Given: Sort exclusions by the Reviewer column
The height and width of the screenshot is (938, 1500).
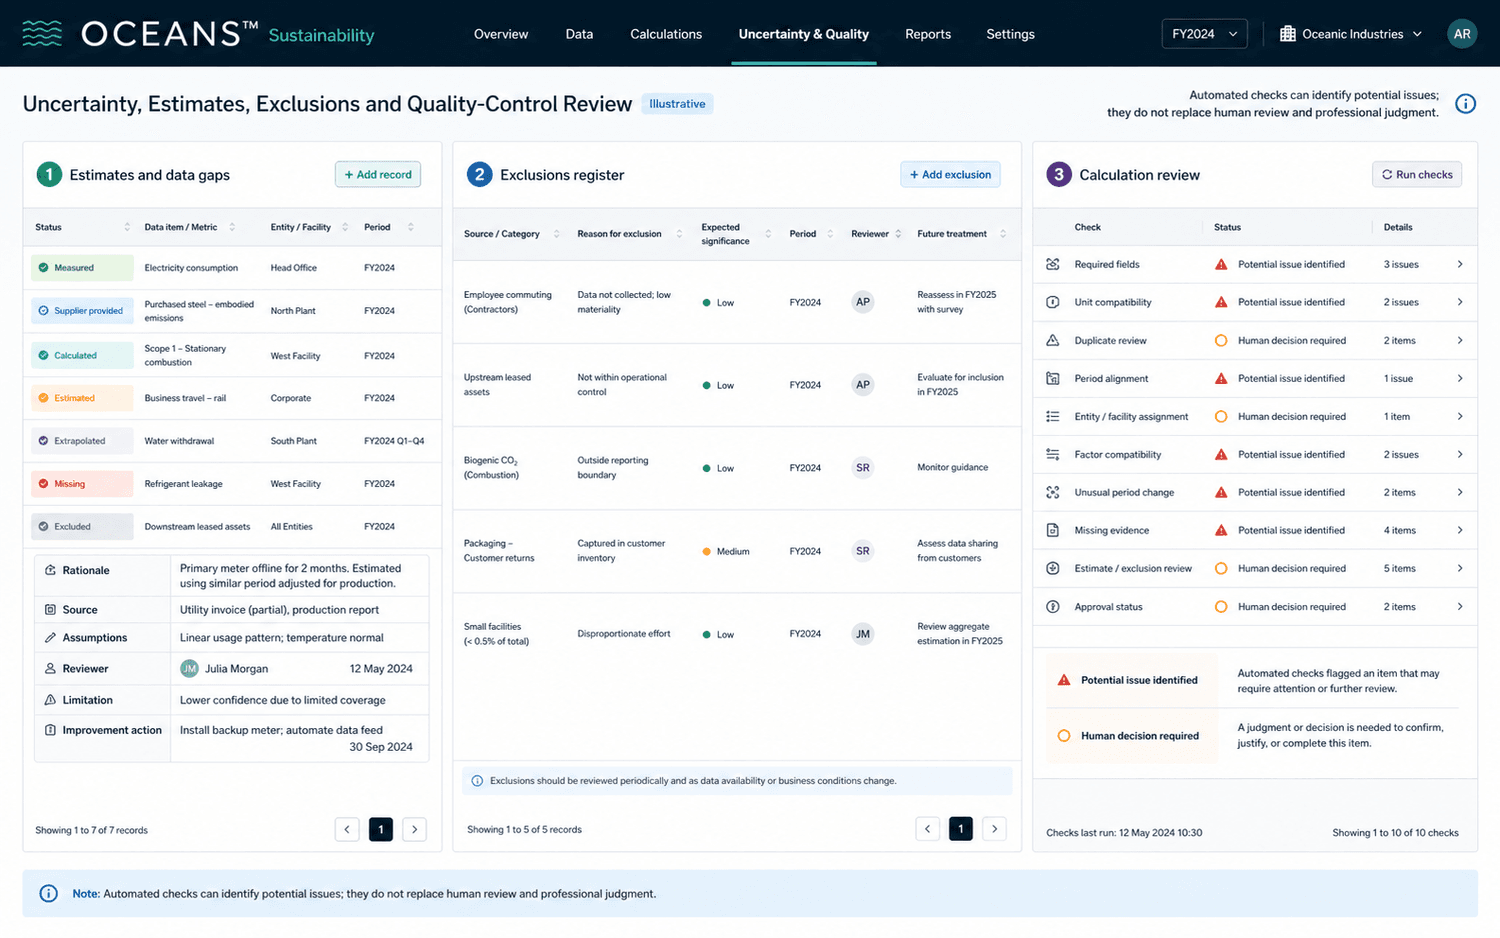Looking at the screenshot, I should click(898, 234).
